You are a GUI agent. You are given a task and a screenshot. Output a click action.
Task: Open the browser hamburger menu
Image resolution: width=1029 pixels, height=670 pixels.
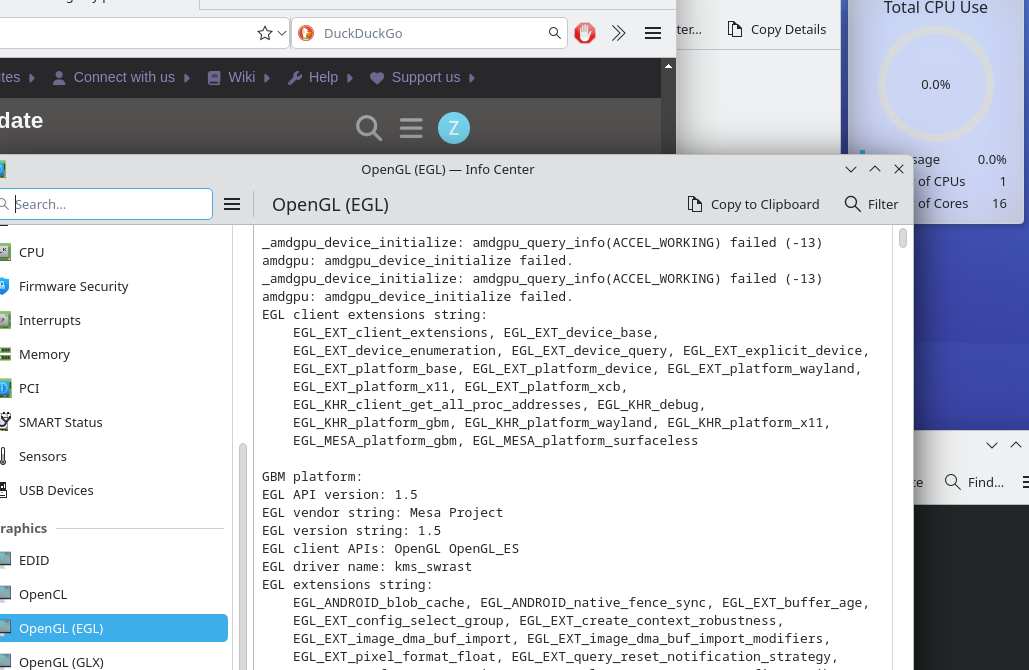coord(653,33)
